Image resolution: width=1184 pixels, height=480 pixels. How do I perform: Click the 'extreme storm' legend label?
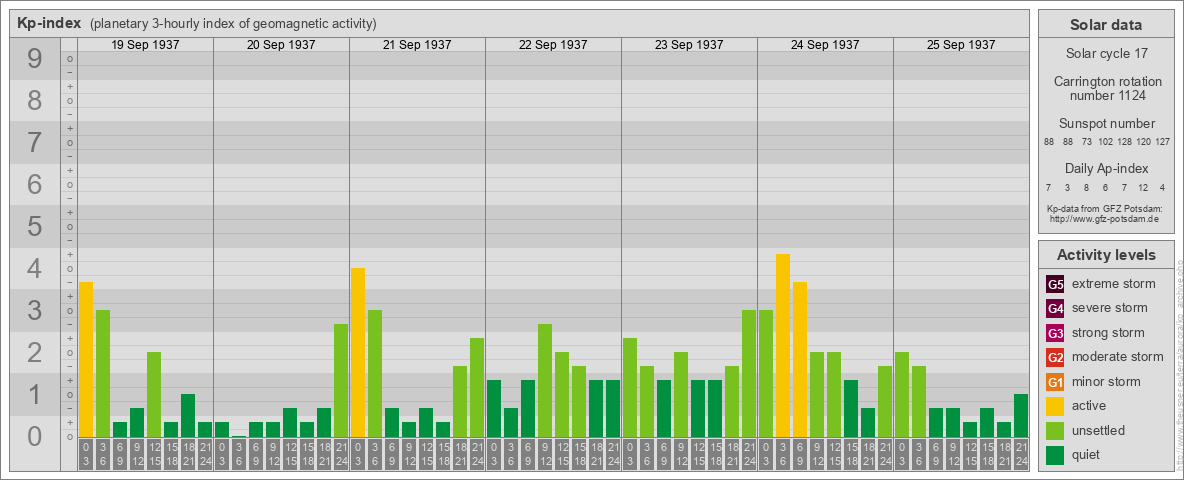tap(1114, 284)
